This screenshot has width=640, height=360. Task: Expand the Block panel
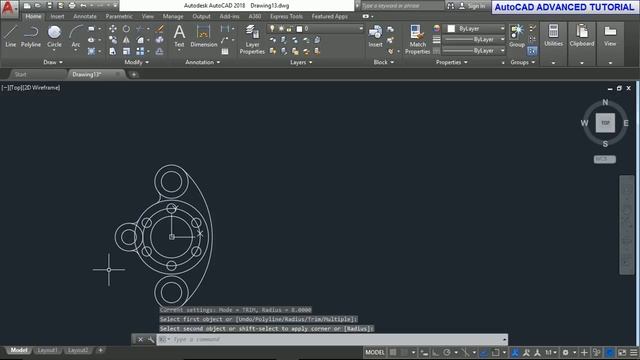coord(384,62)
